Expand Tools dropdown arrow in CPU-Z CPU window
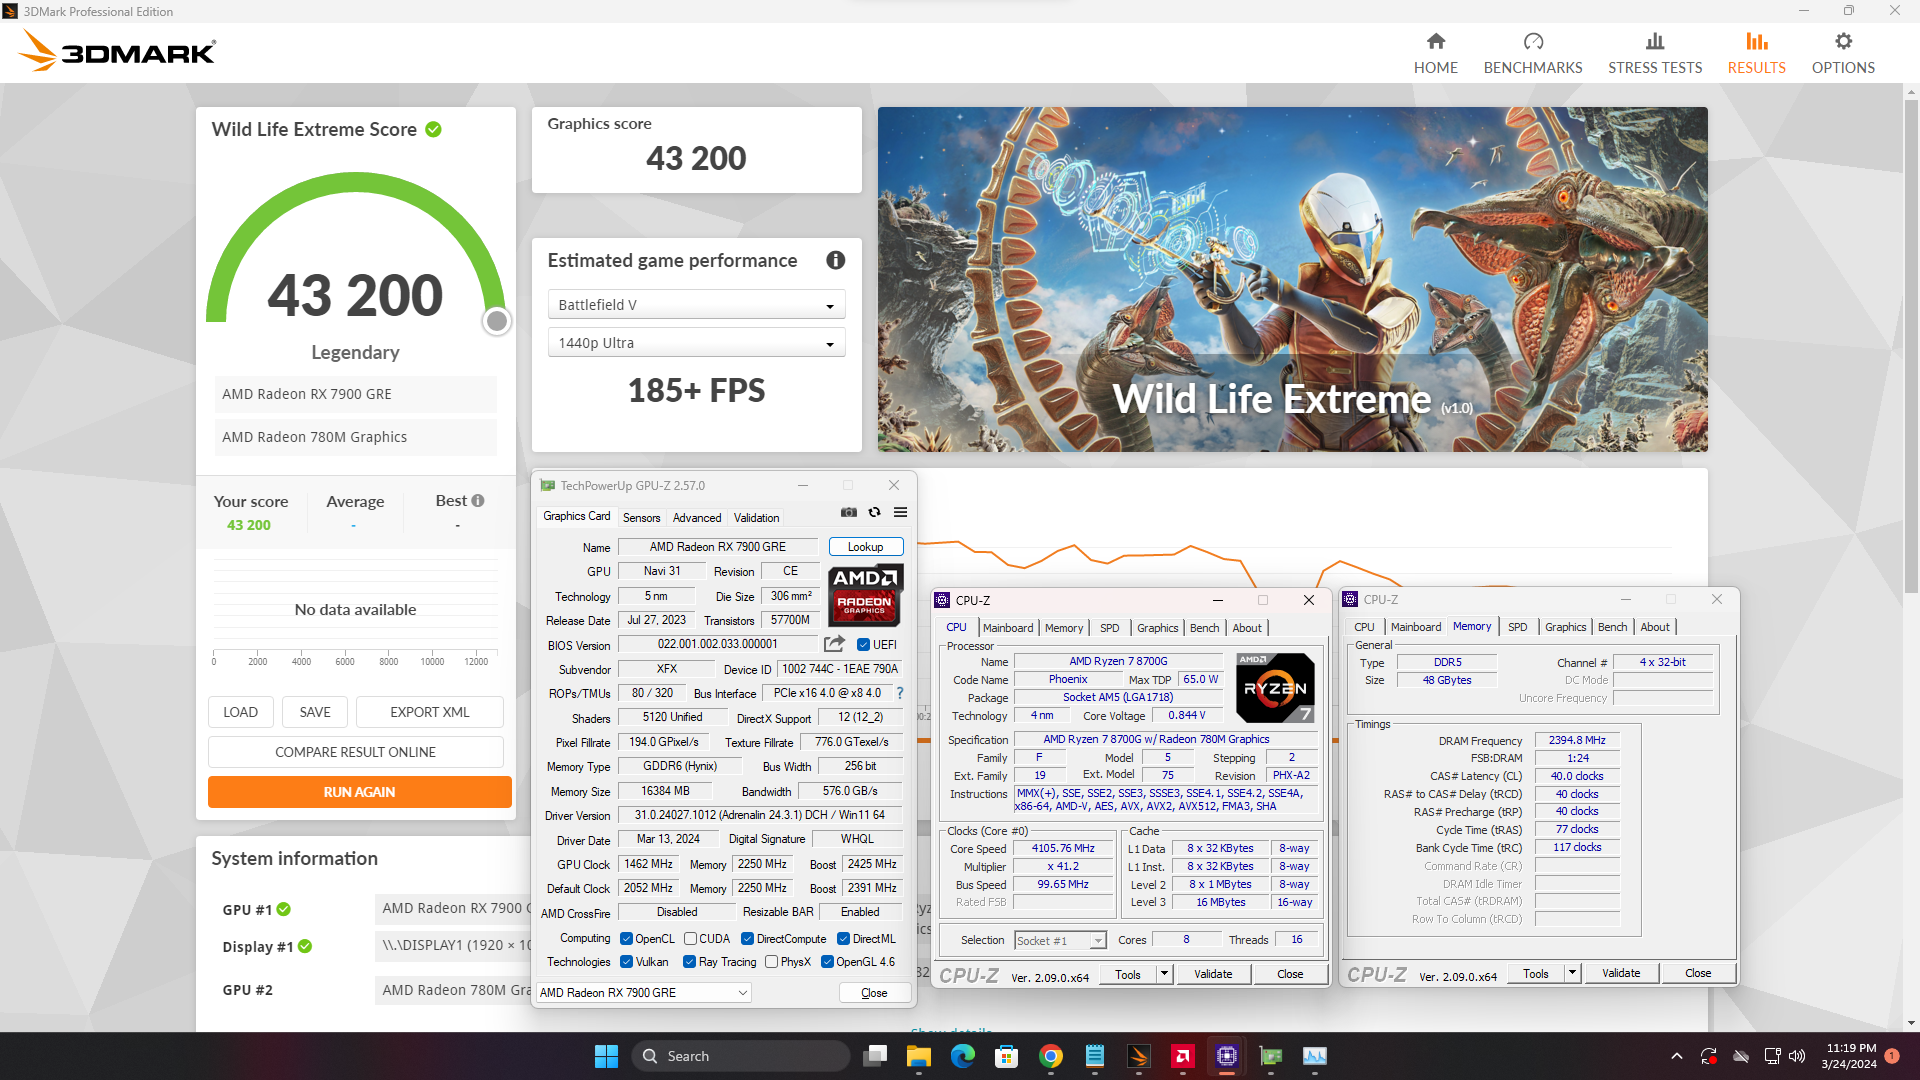Screen dimensions: 1920x1080 tap(1164, 974)
